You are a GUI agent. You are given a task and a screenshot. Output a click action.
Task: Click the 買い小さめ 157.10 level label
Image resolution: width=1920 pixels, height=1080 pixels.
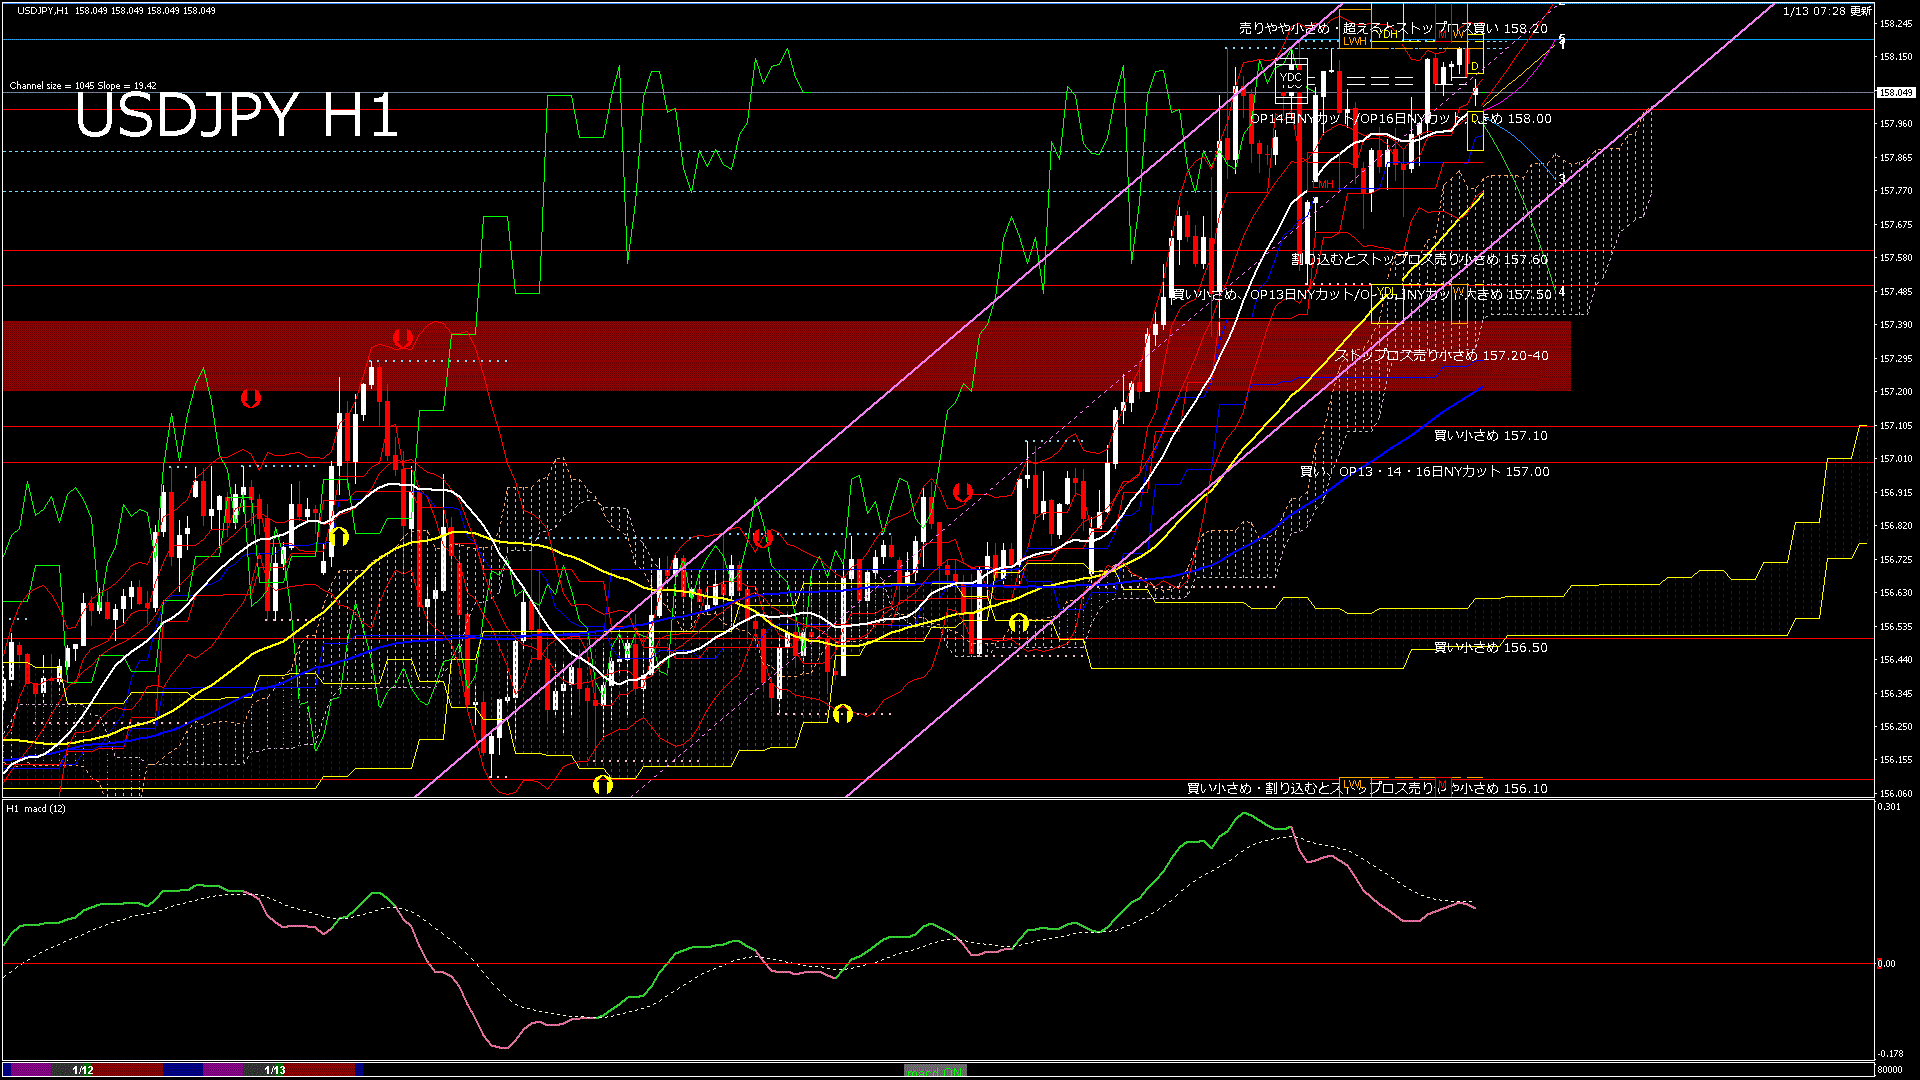click(1490, 436)
